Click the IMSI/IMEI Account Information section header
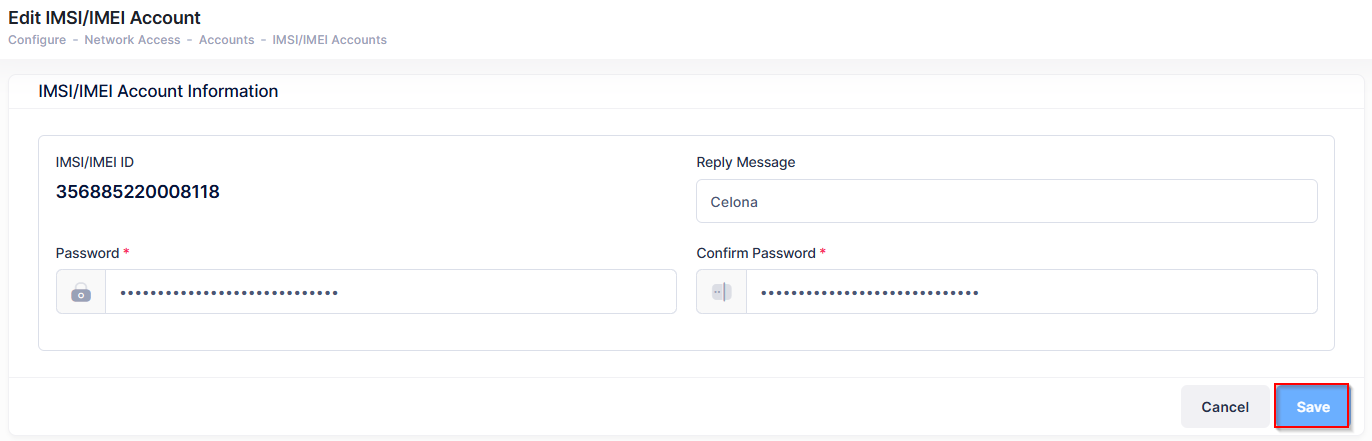 point(158,91)
